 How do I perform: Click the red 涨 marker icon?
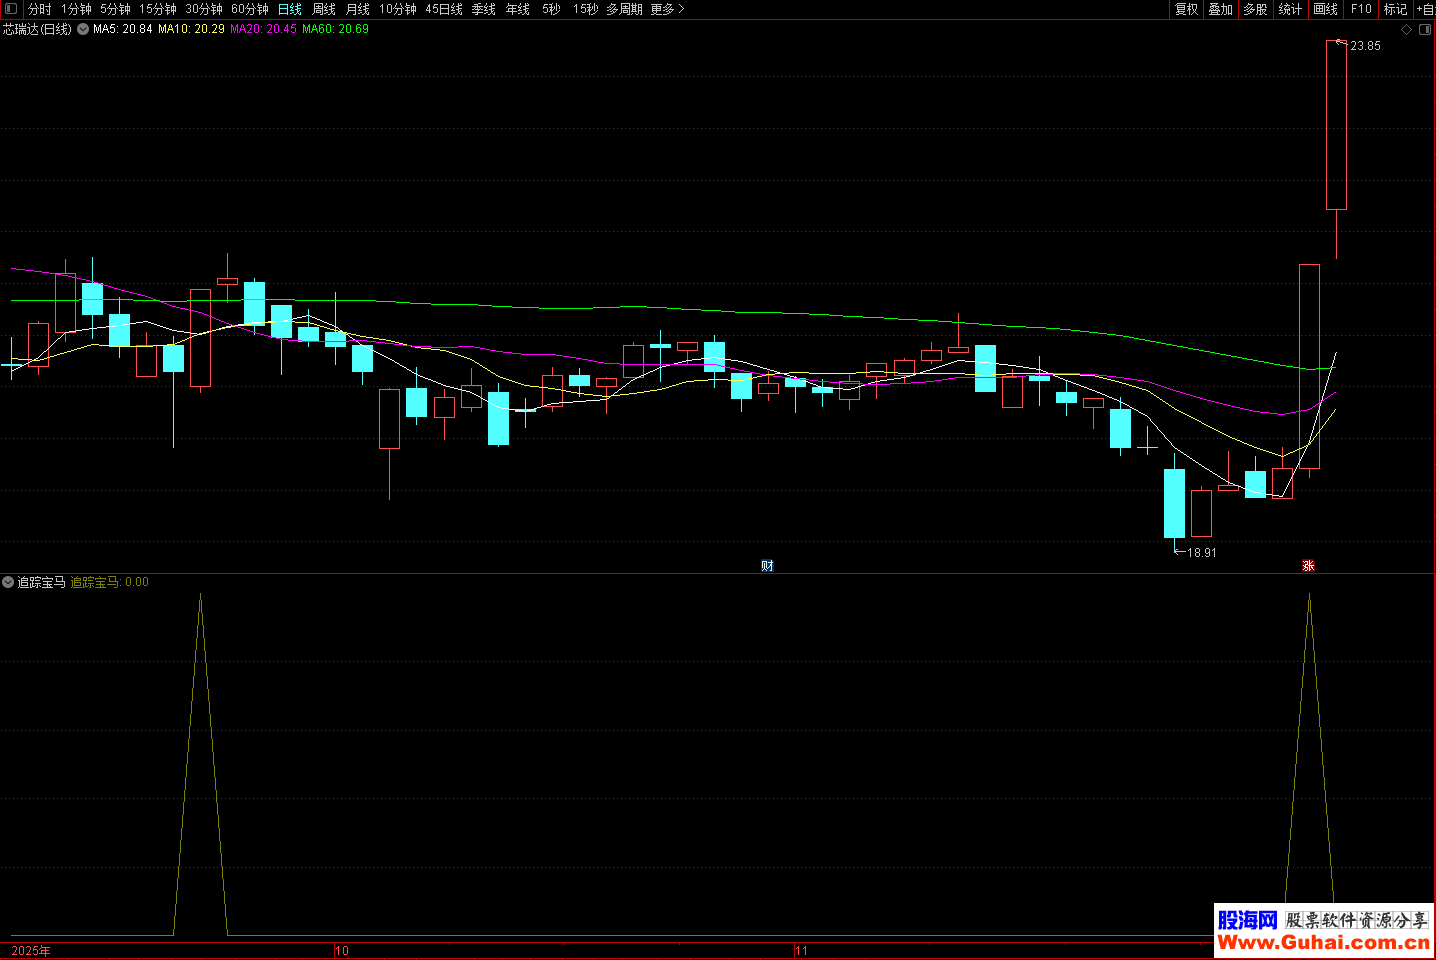pos(1308,566)
